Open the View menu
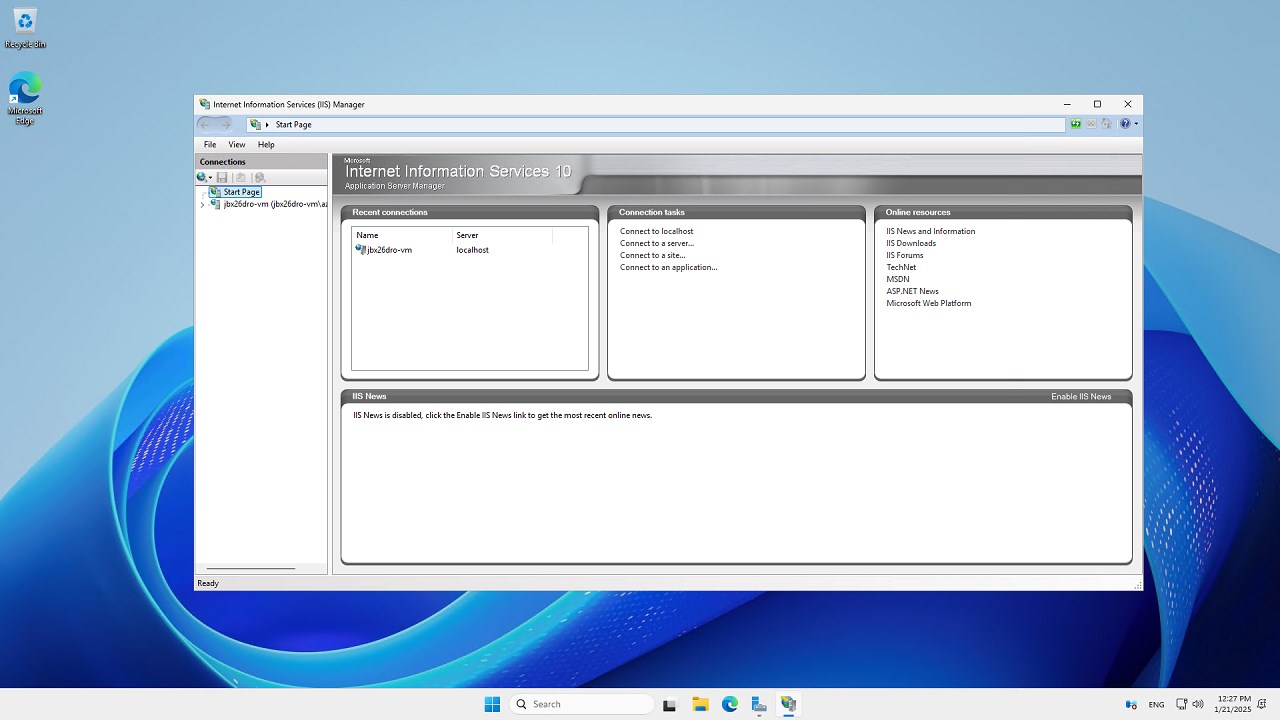The image size is (1280, 720). [x=237, y=145]
